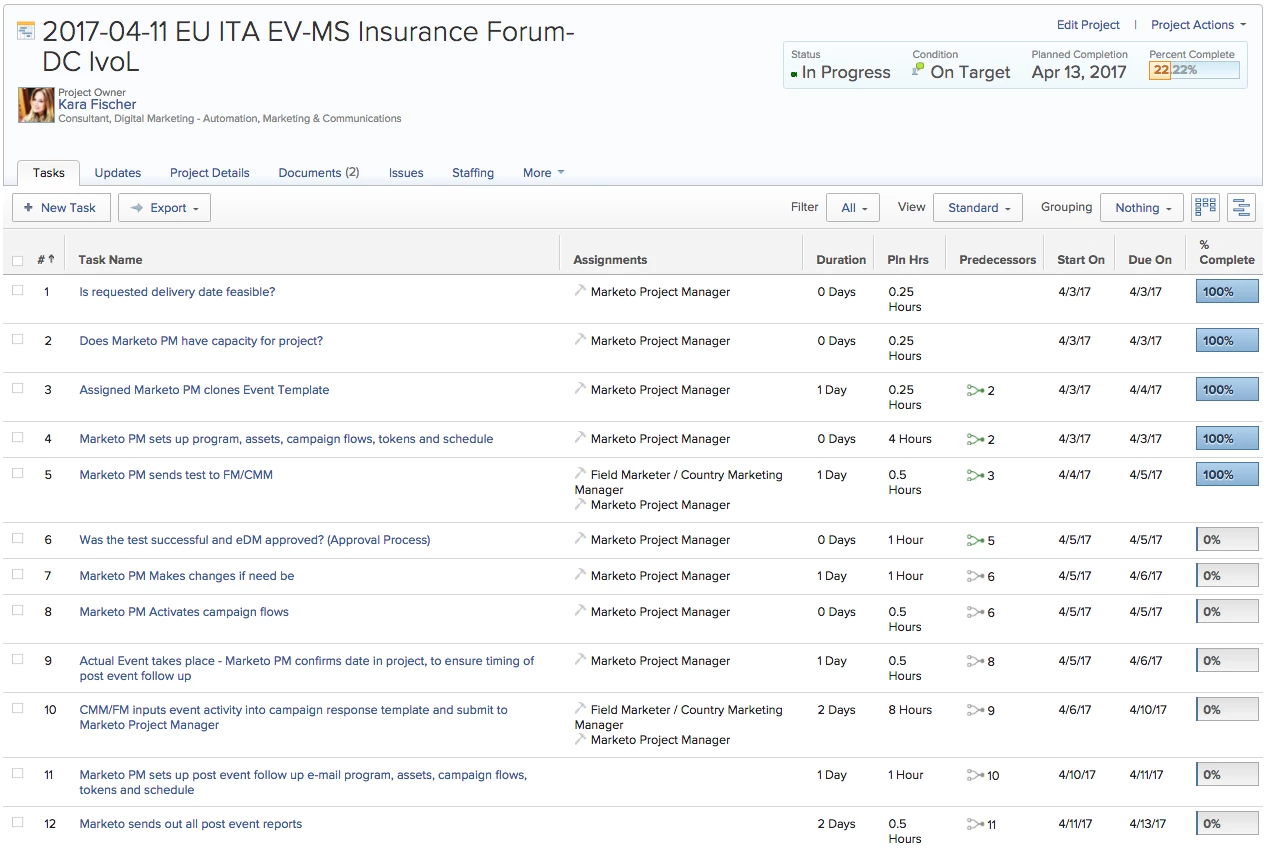
Task: Switch to the Gantt chart view icon
Action: coord(1241,207)
